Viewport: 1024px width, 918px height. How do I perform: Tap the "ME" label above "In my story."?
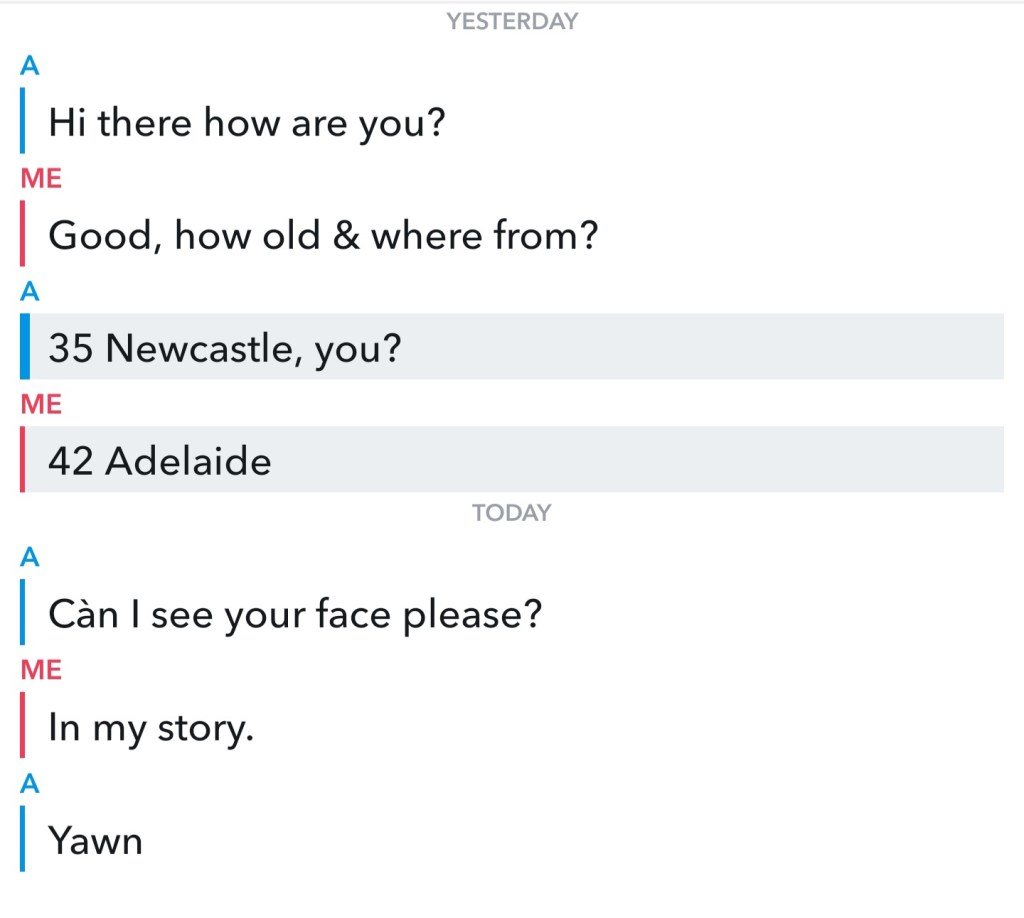click(x=41, y=670)
